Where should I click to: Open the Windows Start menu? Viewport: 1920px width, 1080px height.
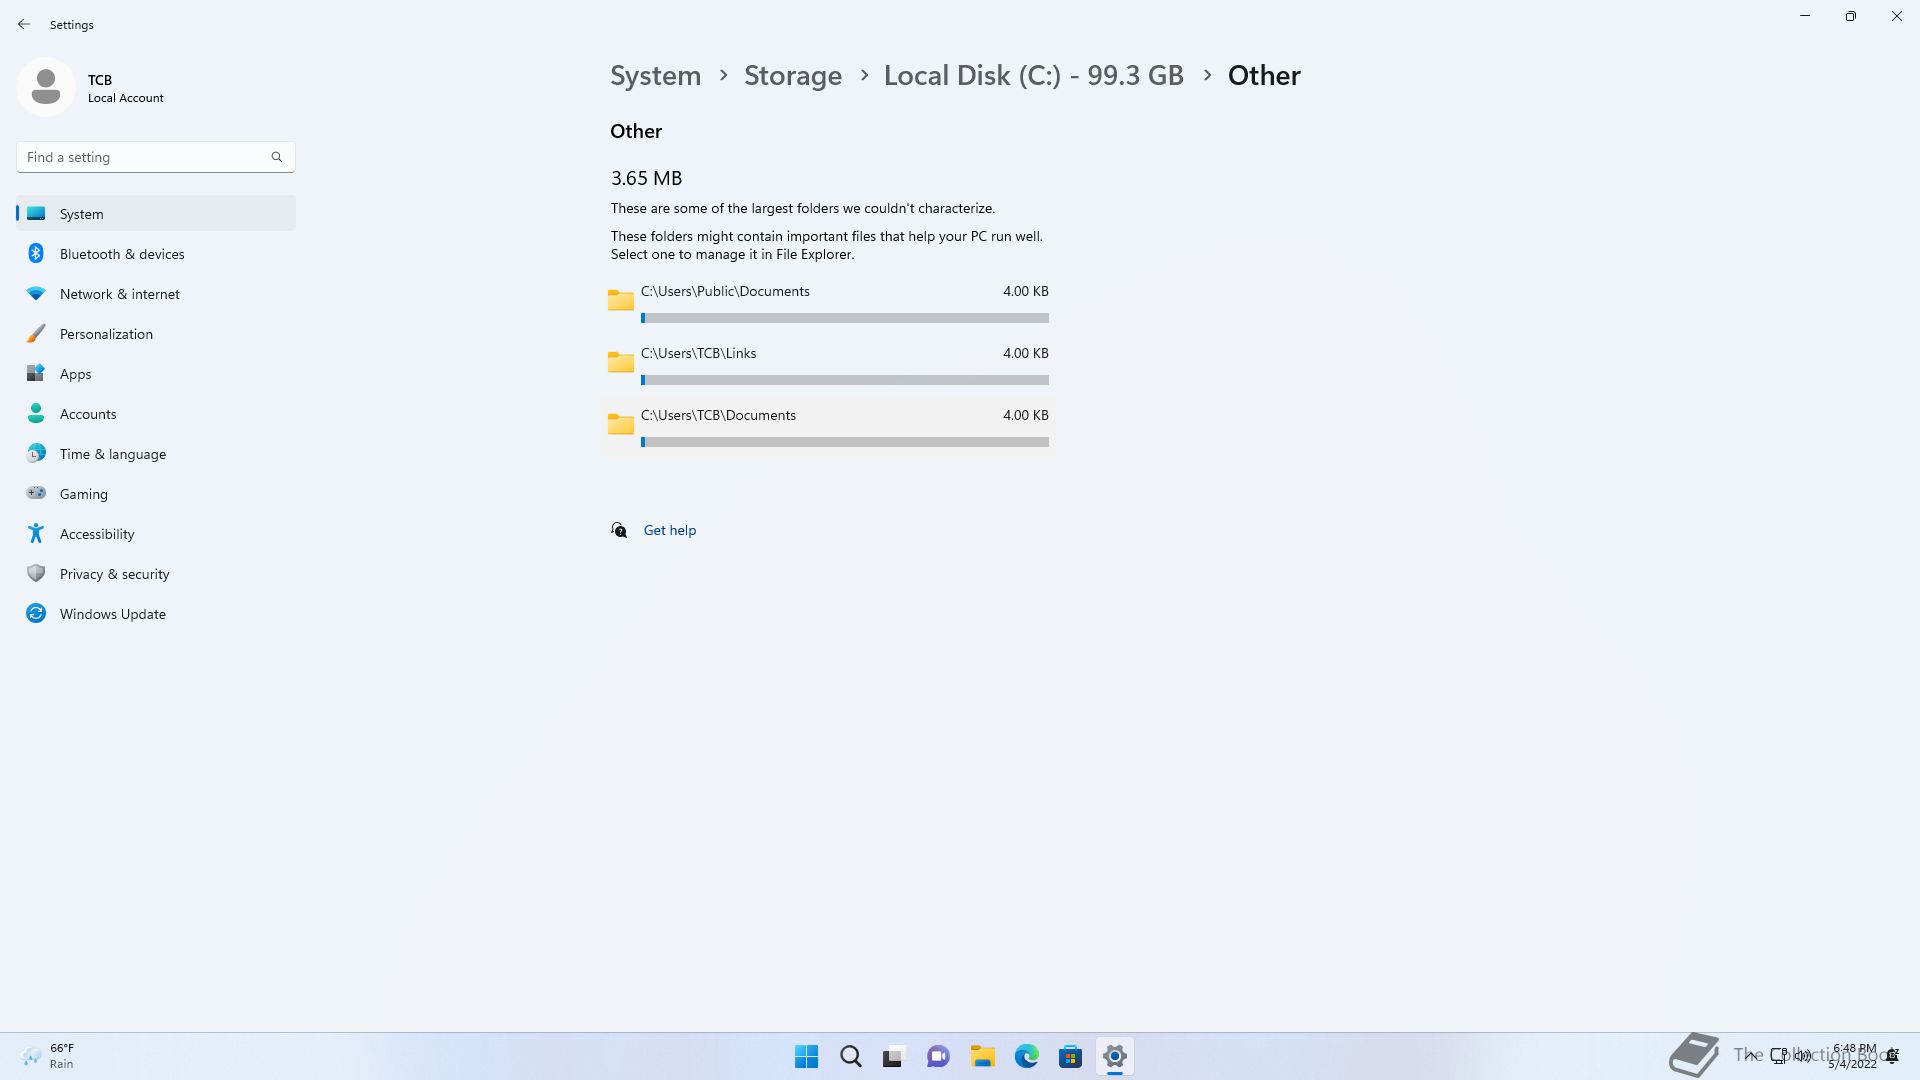click(x=806, y=1057)
